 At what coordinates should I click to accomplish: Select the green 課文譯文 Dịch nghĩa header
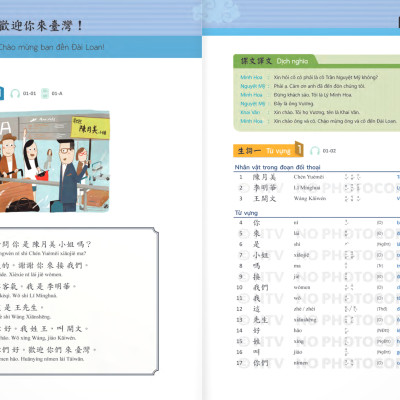[x=274, y=61]
